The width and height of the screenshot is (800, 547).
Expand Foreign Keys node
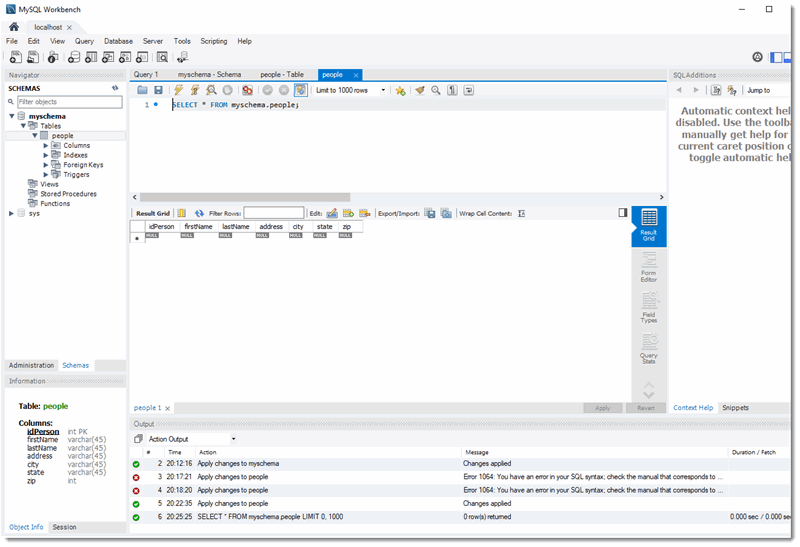(46, 165)
